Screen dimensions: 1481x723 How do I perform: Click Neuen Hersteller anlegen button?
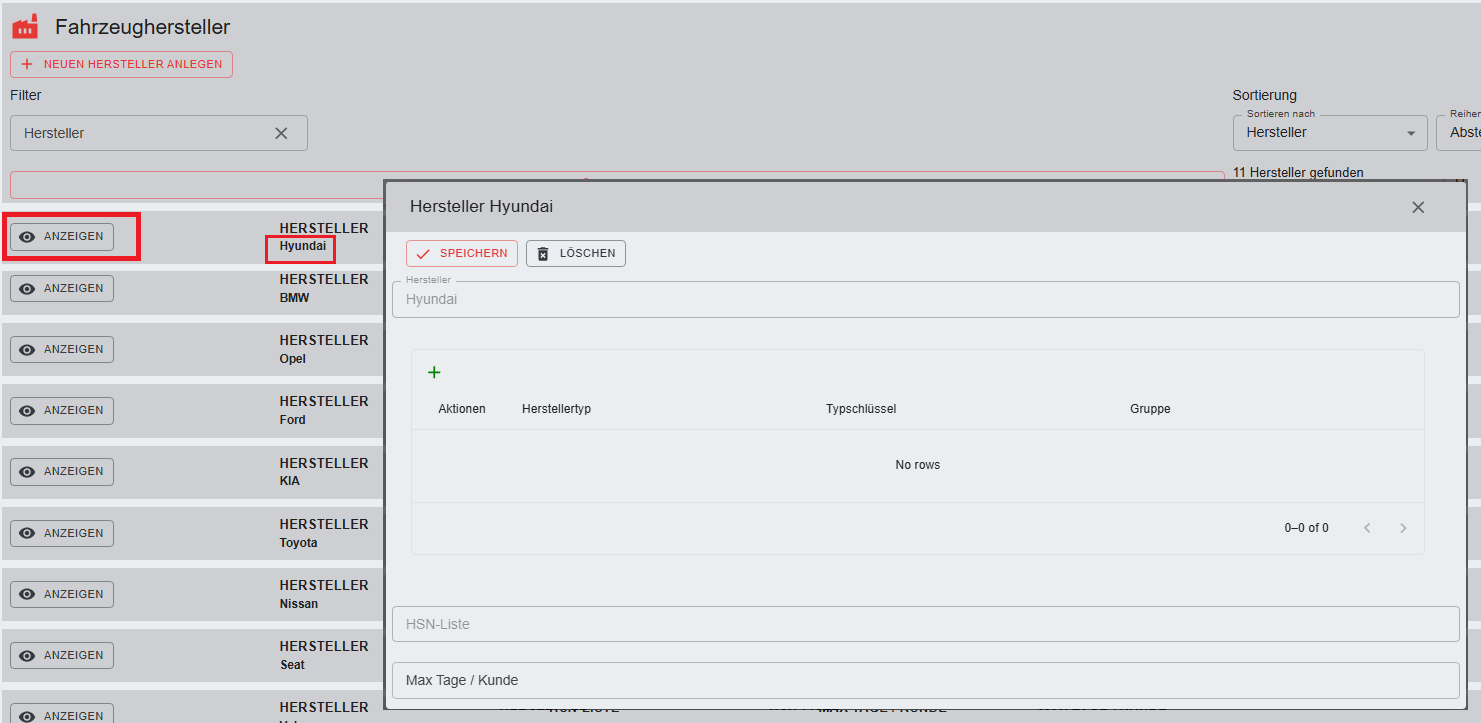(122, 64)
